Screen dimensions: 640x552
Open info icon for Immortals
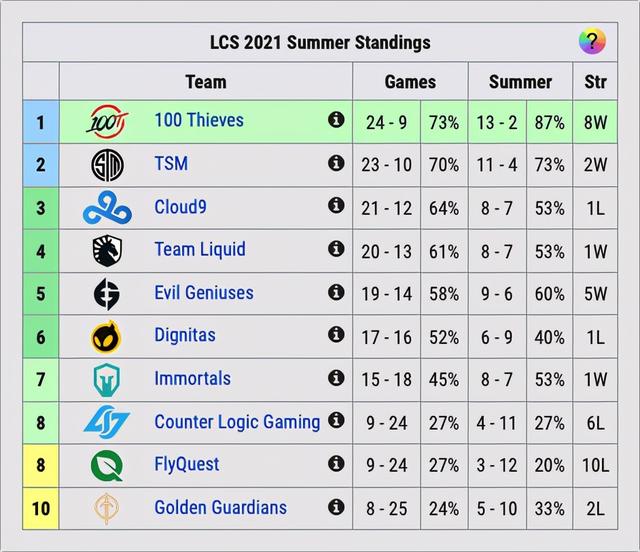[336, 378]
